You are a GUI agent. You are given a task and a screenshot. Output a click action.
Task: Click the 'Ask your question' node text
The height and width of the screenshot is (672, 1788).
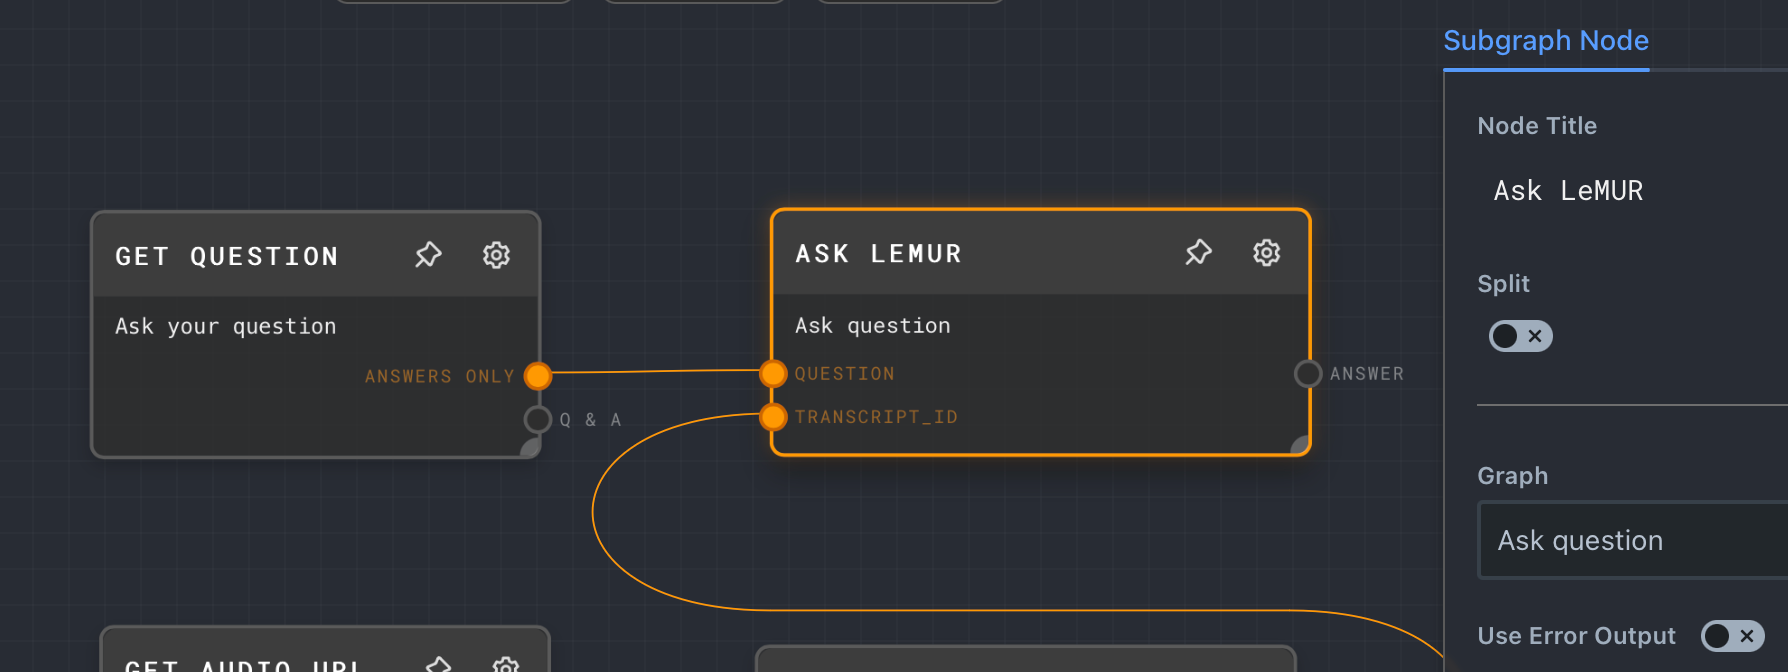tap(226, 327)
